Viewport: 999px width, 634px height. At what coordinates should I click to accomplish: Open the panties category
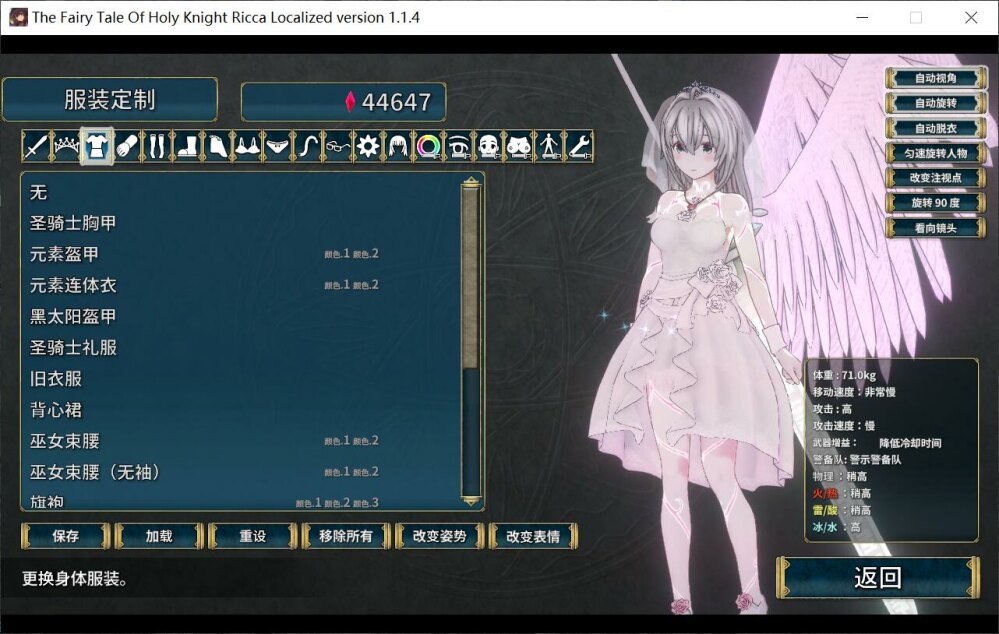pyautogui.click(x=278, y=147)
